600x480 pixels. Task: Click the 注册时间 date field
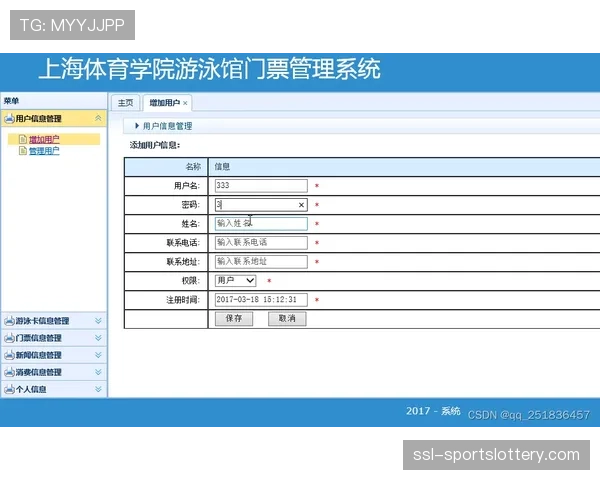tap(261, 300)
